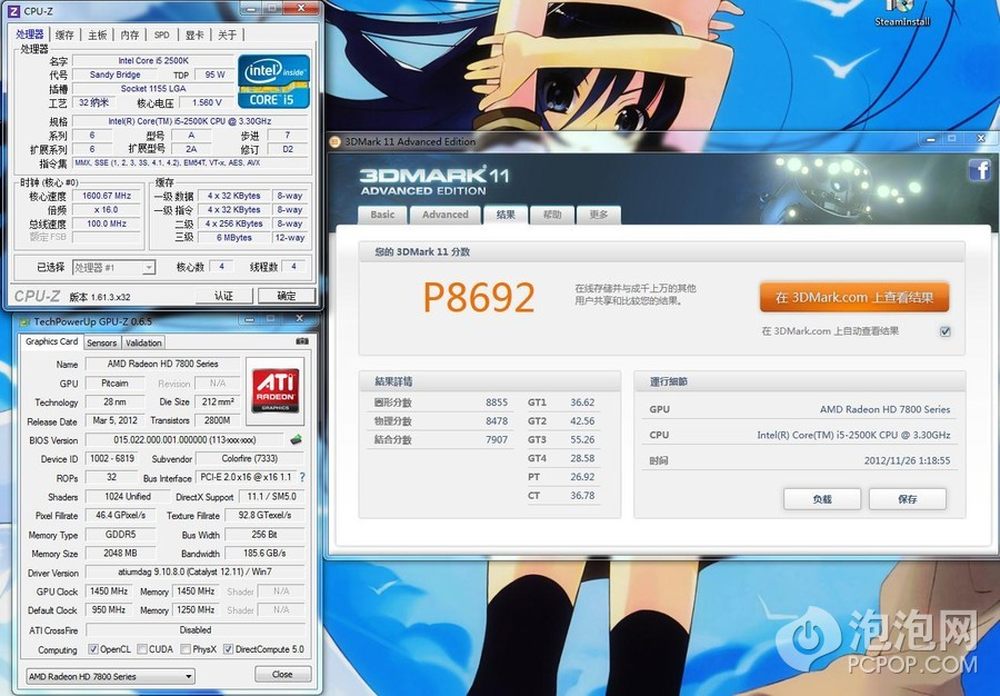This screenshot has width=1000, height=696.
Task: Select the 结果 tab in 3DMark 11
Action: click(x=506, y=214)
